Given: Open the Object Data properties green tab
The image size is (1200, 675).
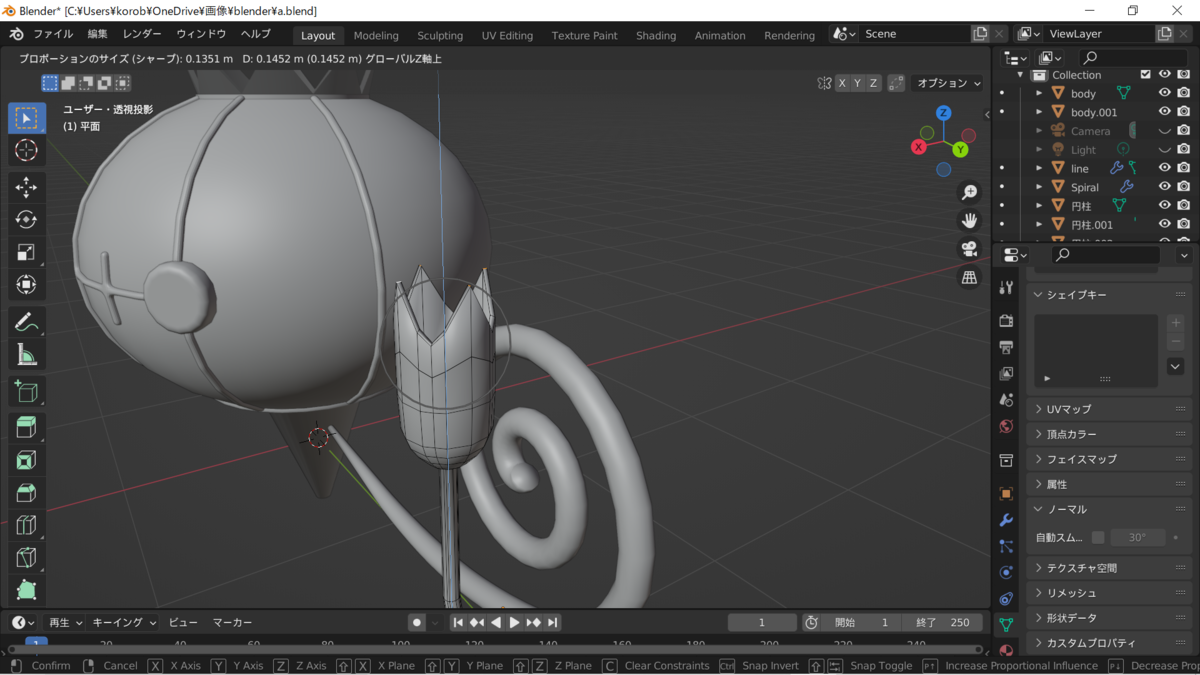Looking at the screenshot, I should click(x=1006, y=624).
